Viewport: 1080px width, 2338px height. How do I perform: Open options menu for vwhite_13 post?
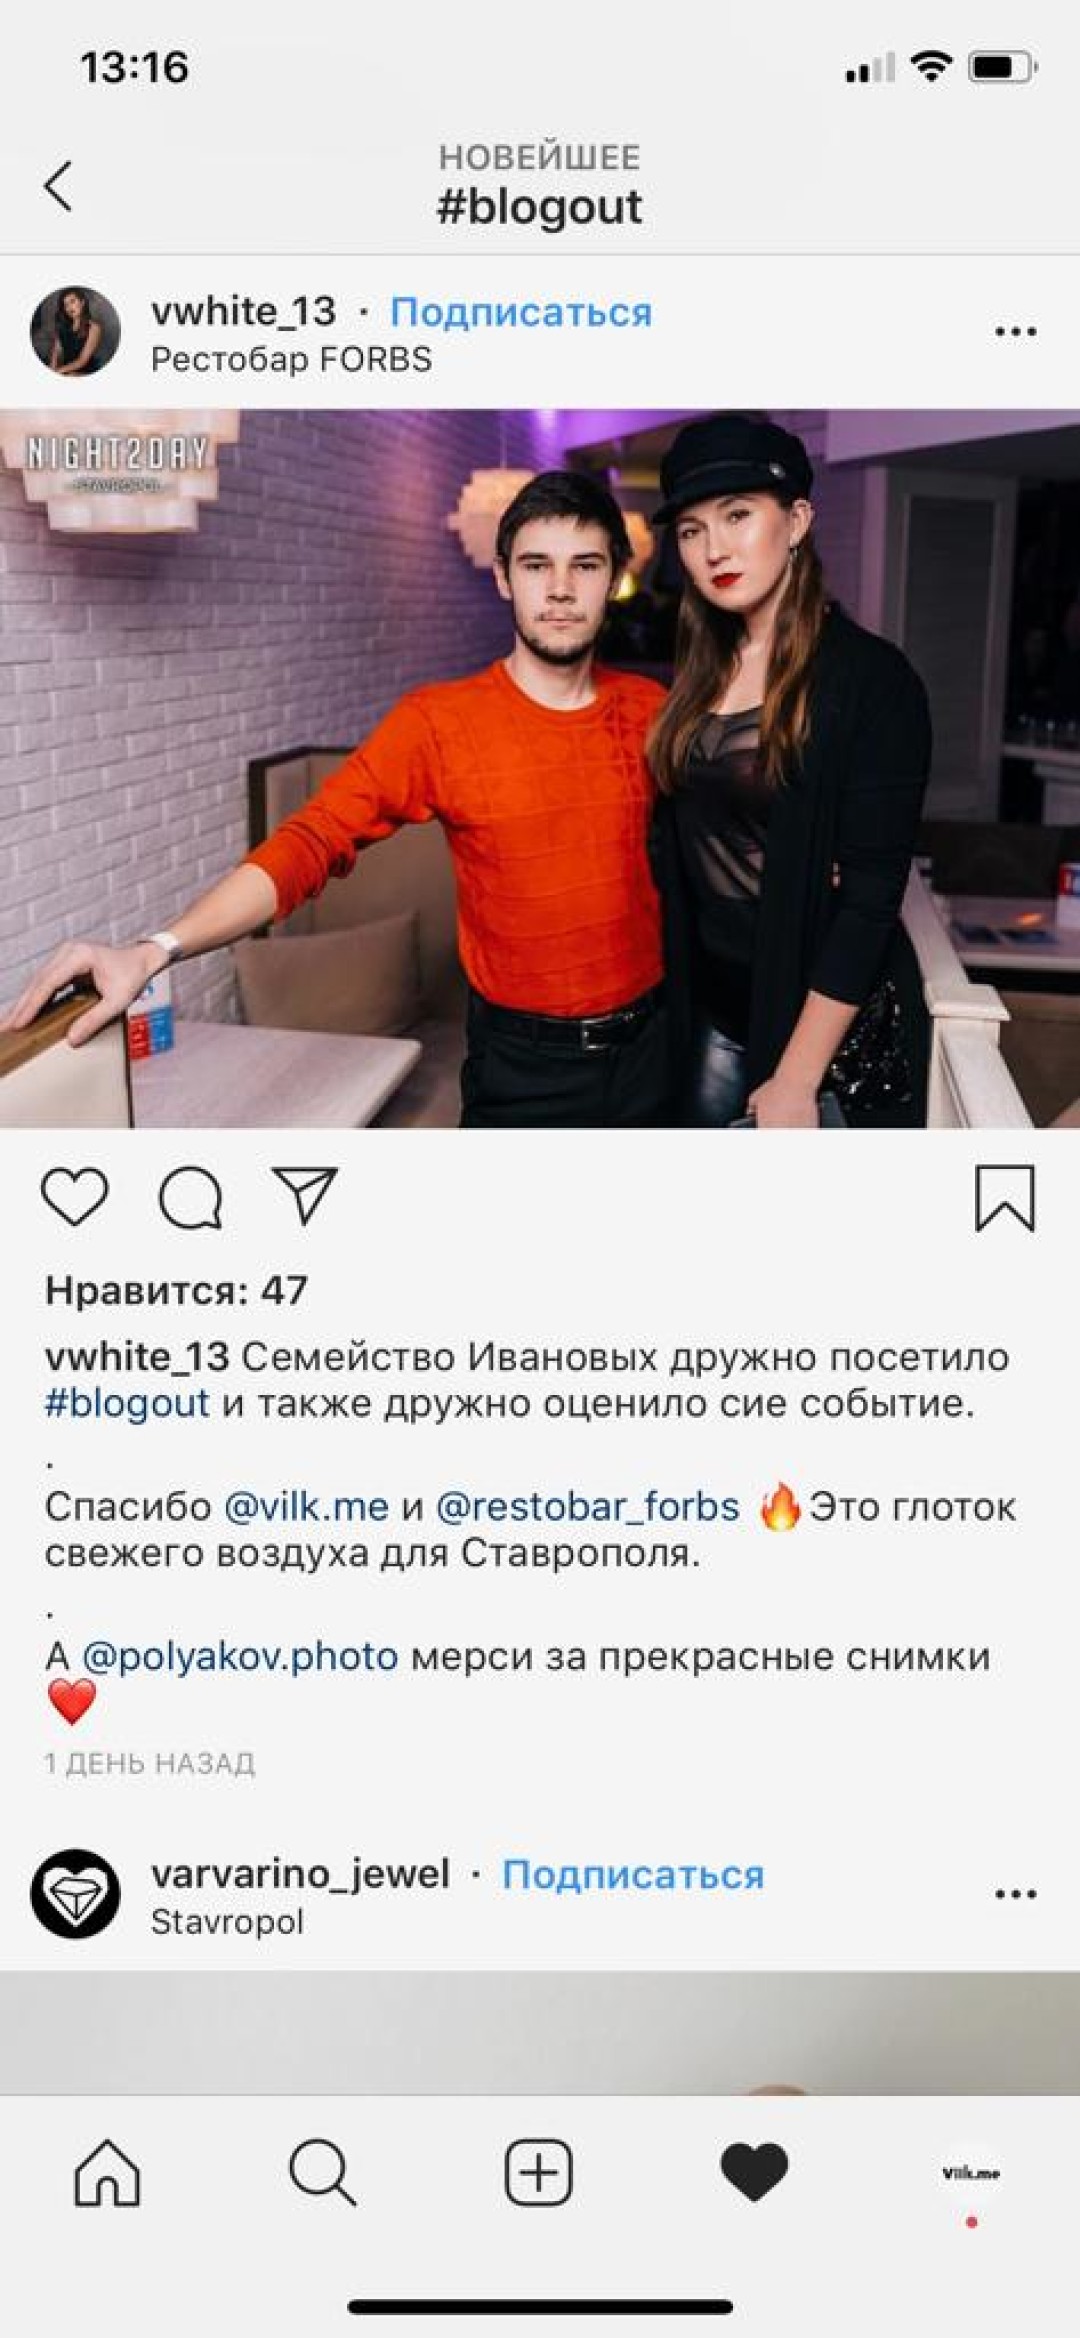[x=1015, y=332]
